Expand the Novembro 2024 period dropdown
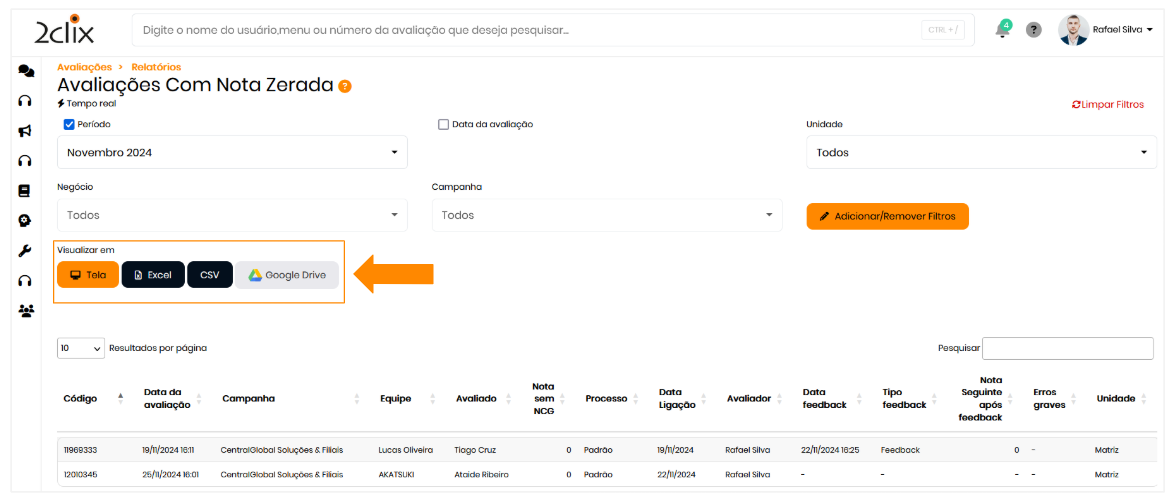Viewport: 1173px width, 504px height. coord(232,153)
